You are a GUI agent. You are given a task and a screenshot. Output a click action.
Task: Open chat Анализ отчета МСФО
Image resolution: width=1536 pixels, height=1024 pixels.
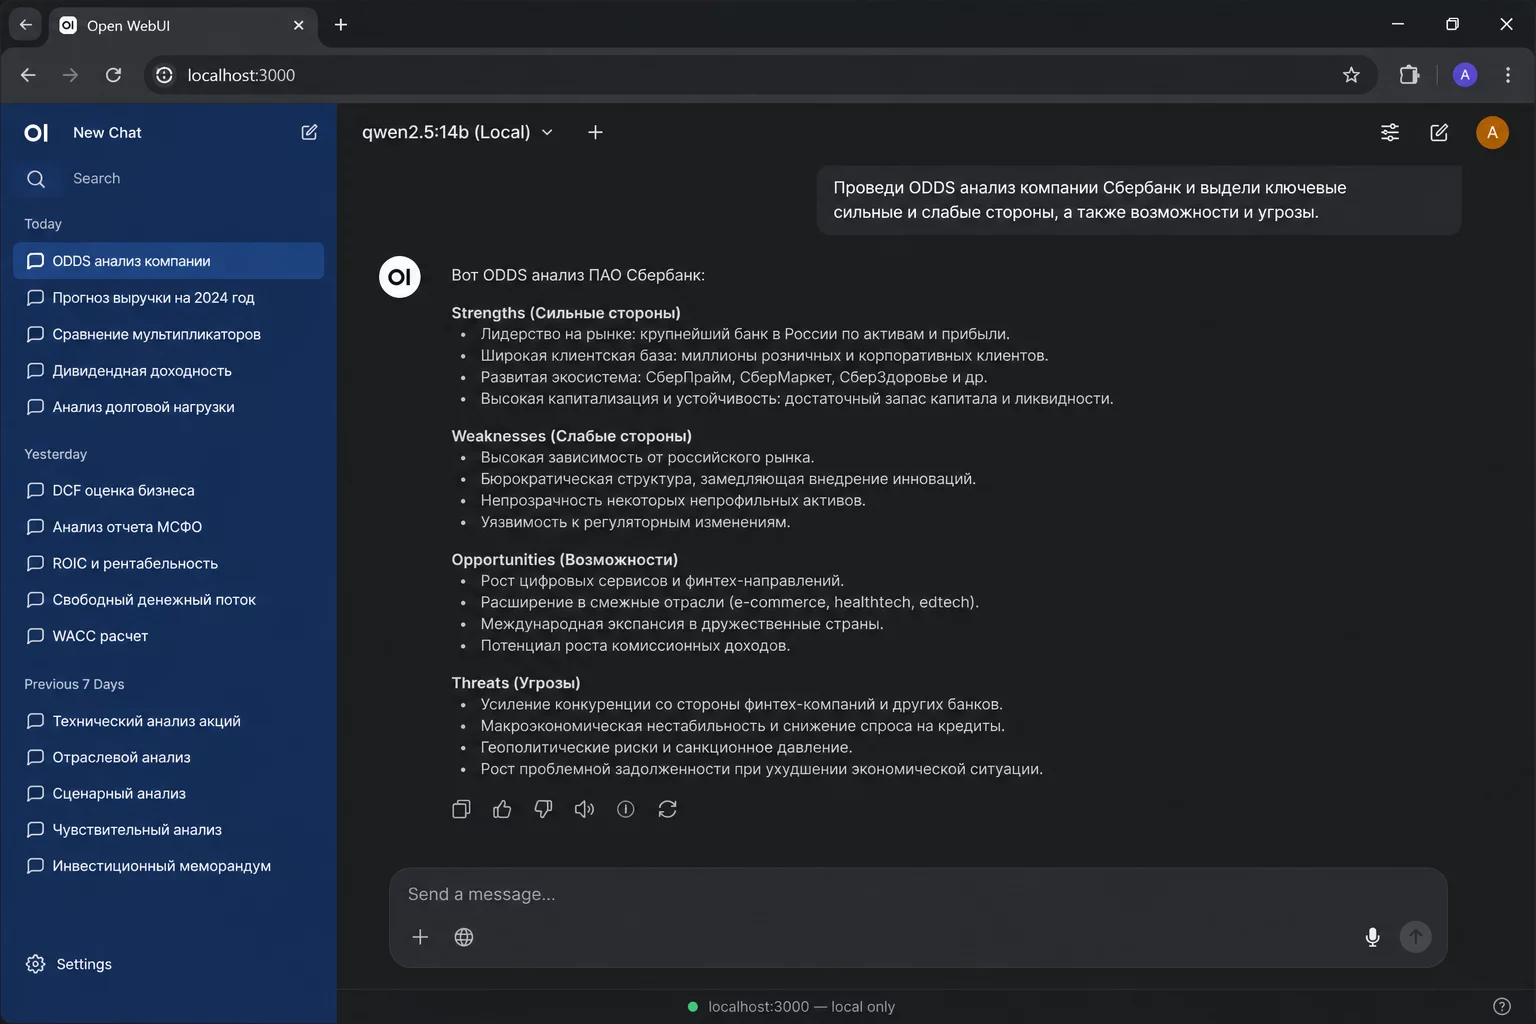point(169,527)
